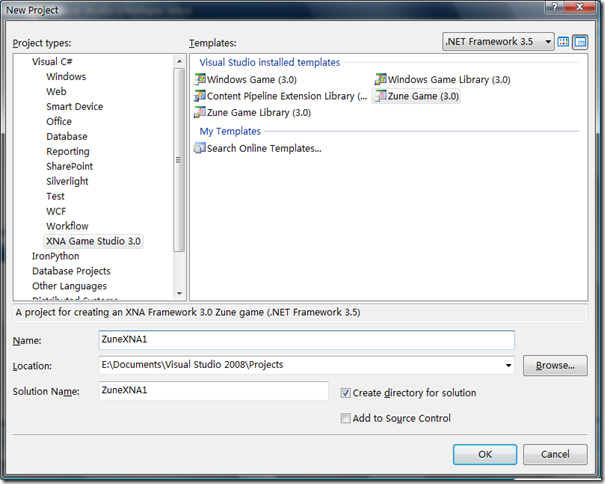The height and width of the screenshot is (484, 605).
Task: Select Other Languages node
Action: point(69,286)
